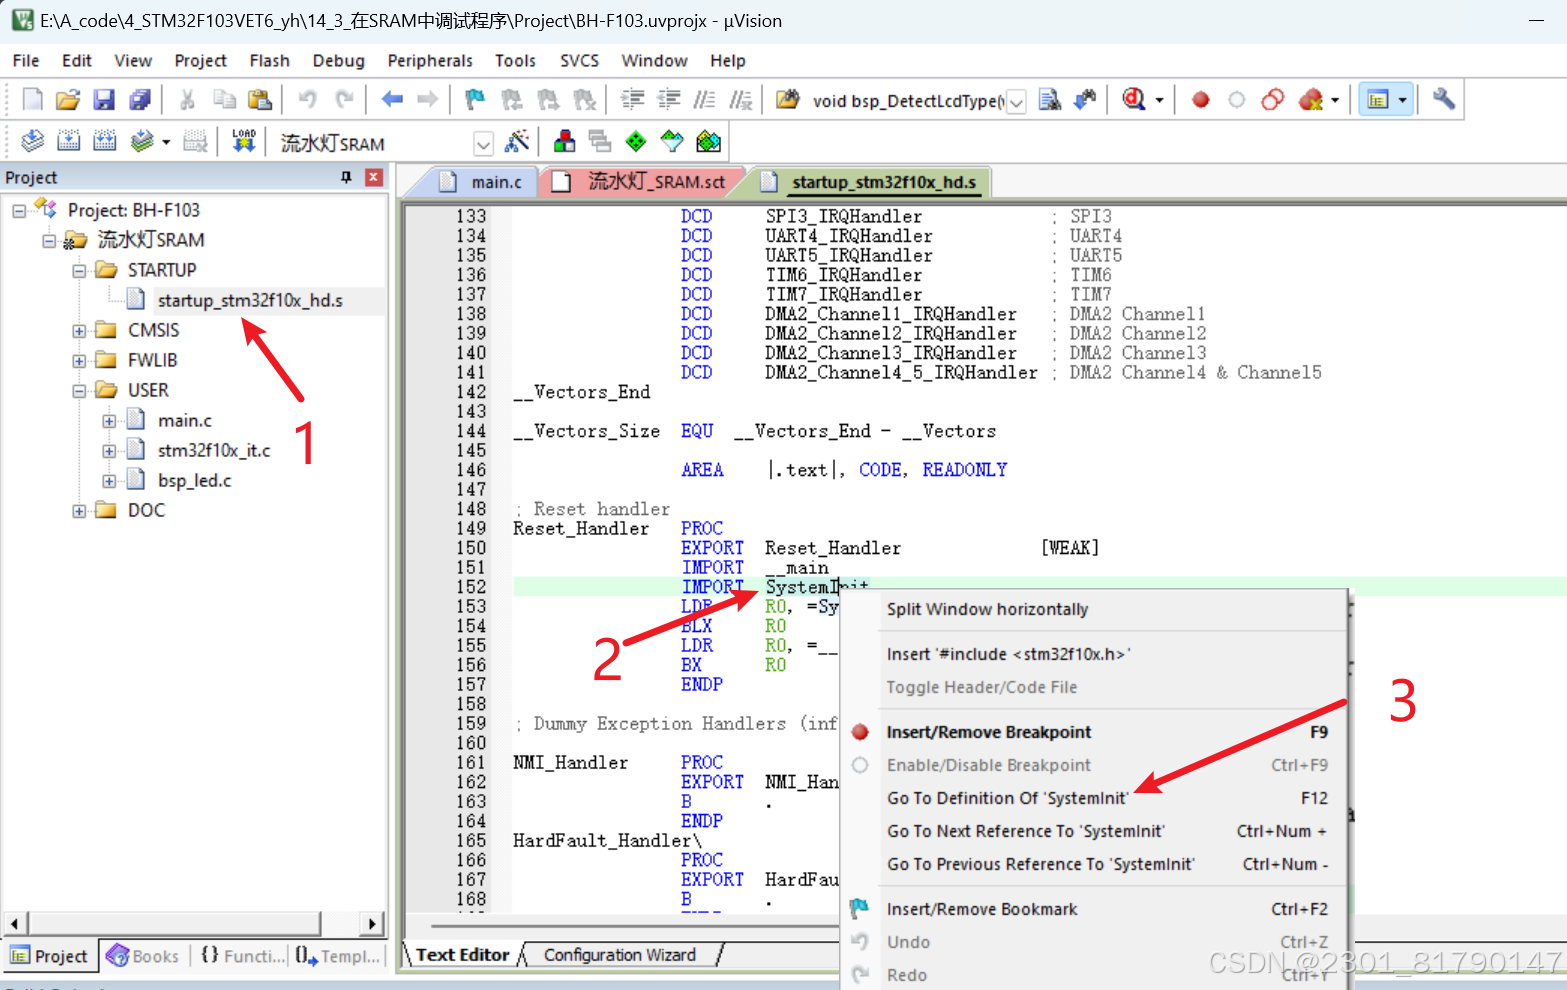1567x990 pixels.
Task: Open the Debug menu
Action: 338,60
